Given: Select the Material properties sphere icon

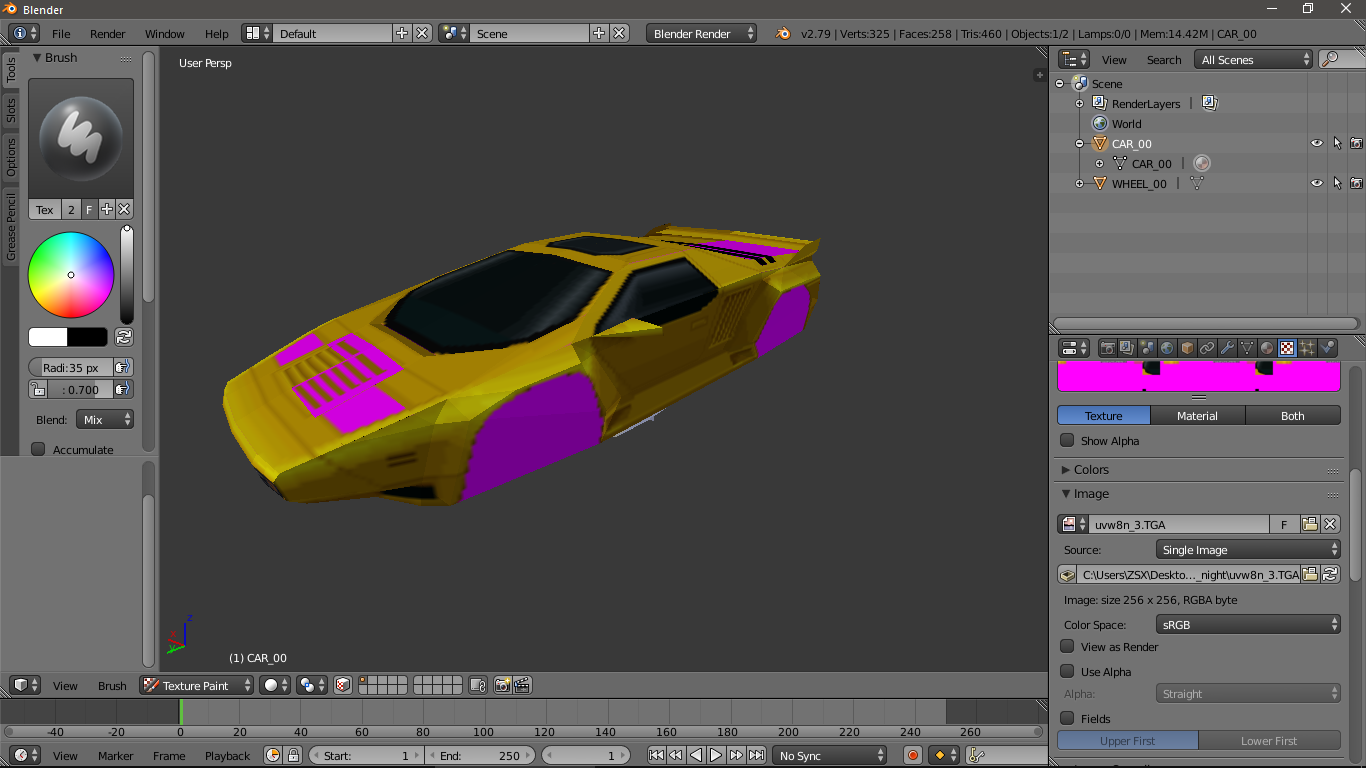Looking at the screenshot, I should (1267, 348).
